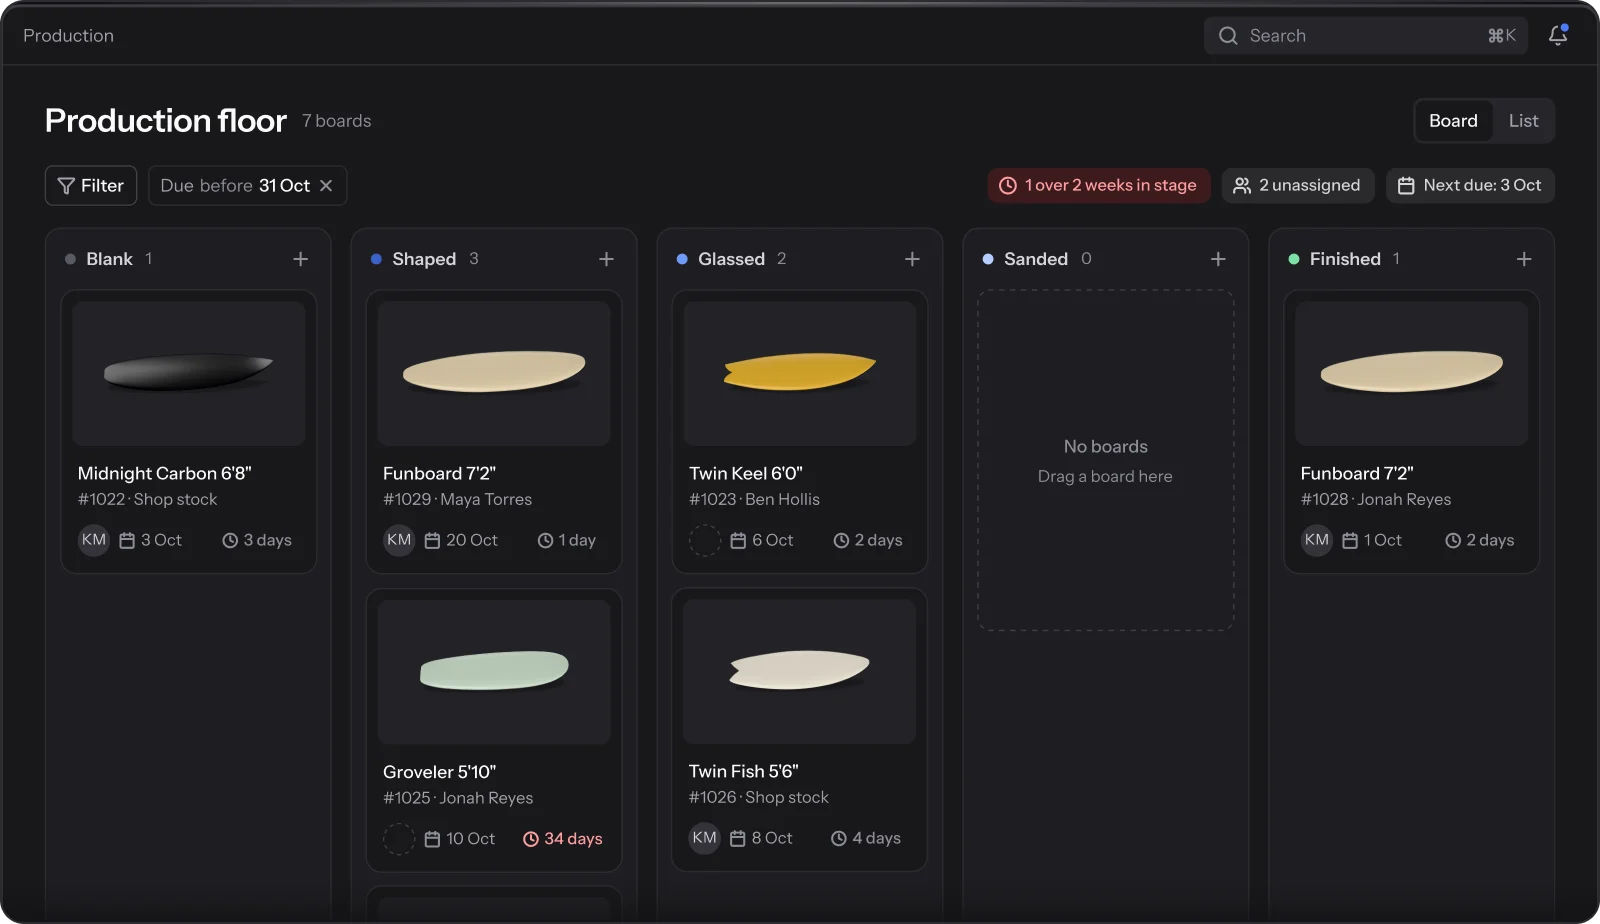The height and width of the screenshot is (924, 1600).
Task: Switch to List view
Action: point(1523,121)
